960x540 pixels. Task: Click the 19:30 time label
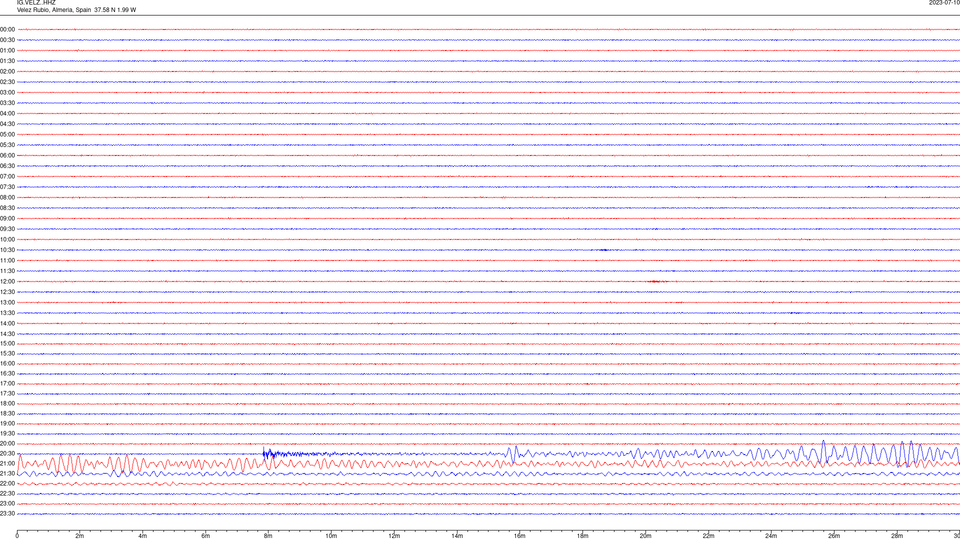point(7,433)
